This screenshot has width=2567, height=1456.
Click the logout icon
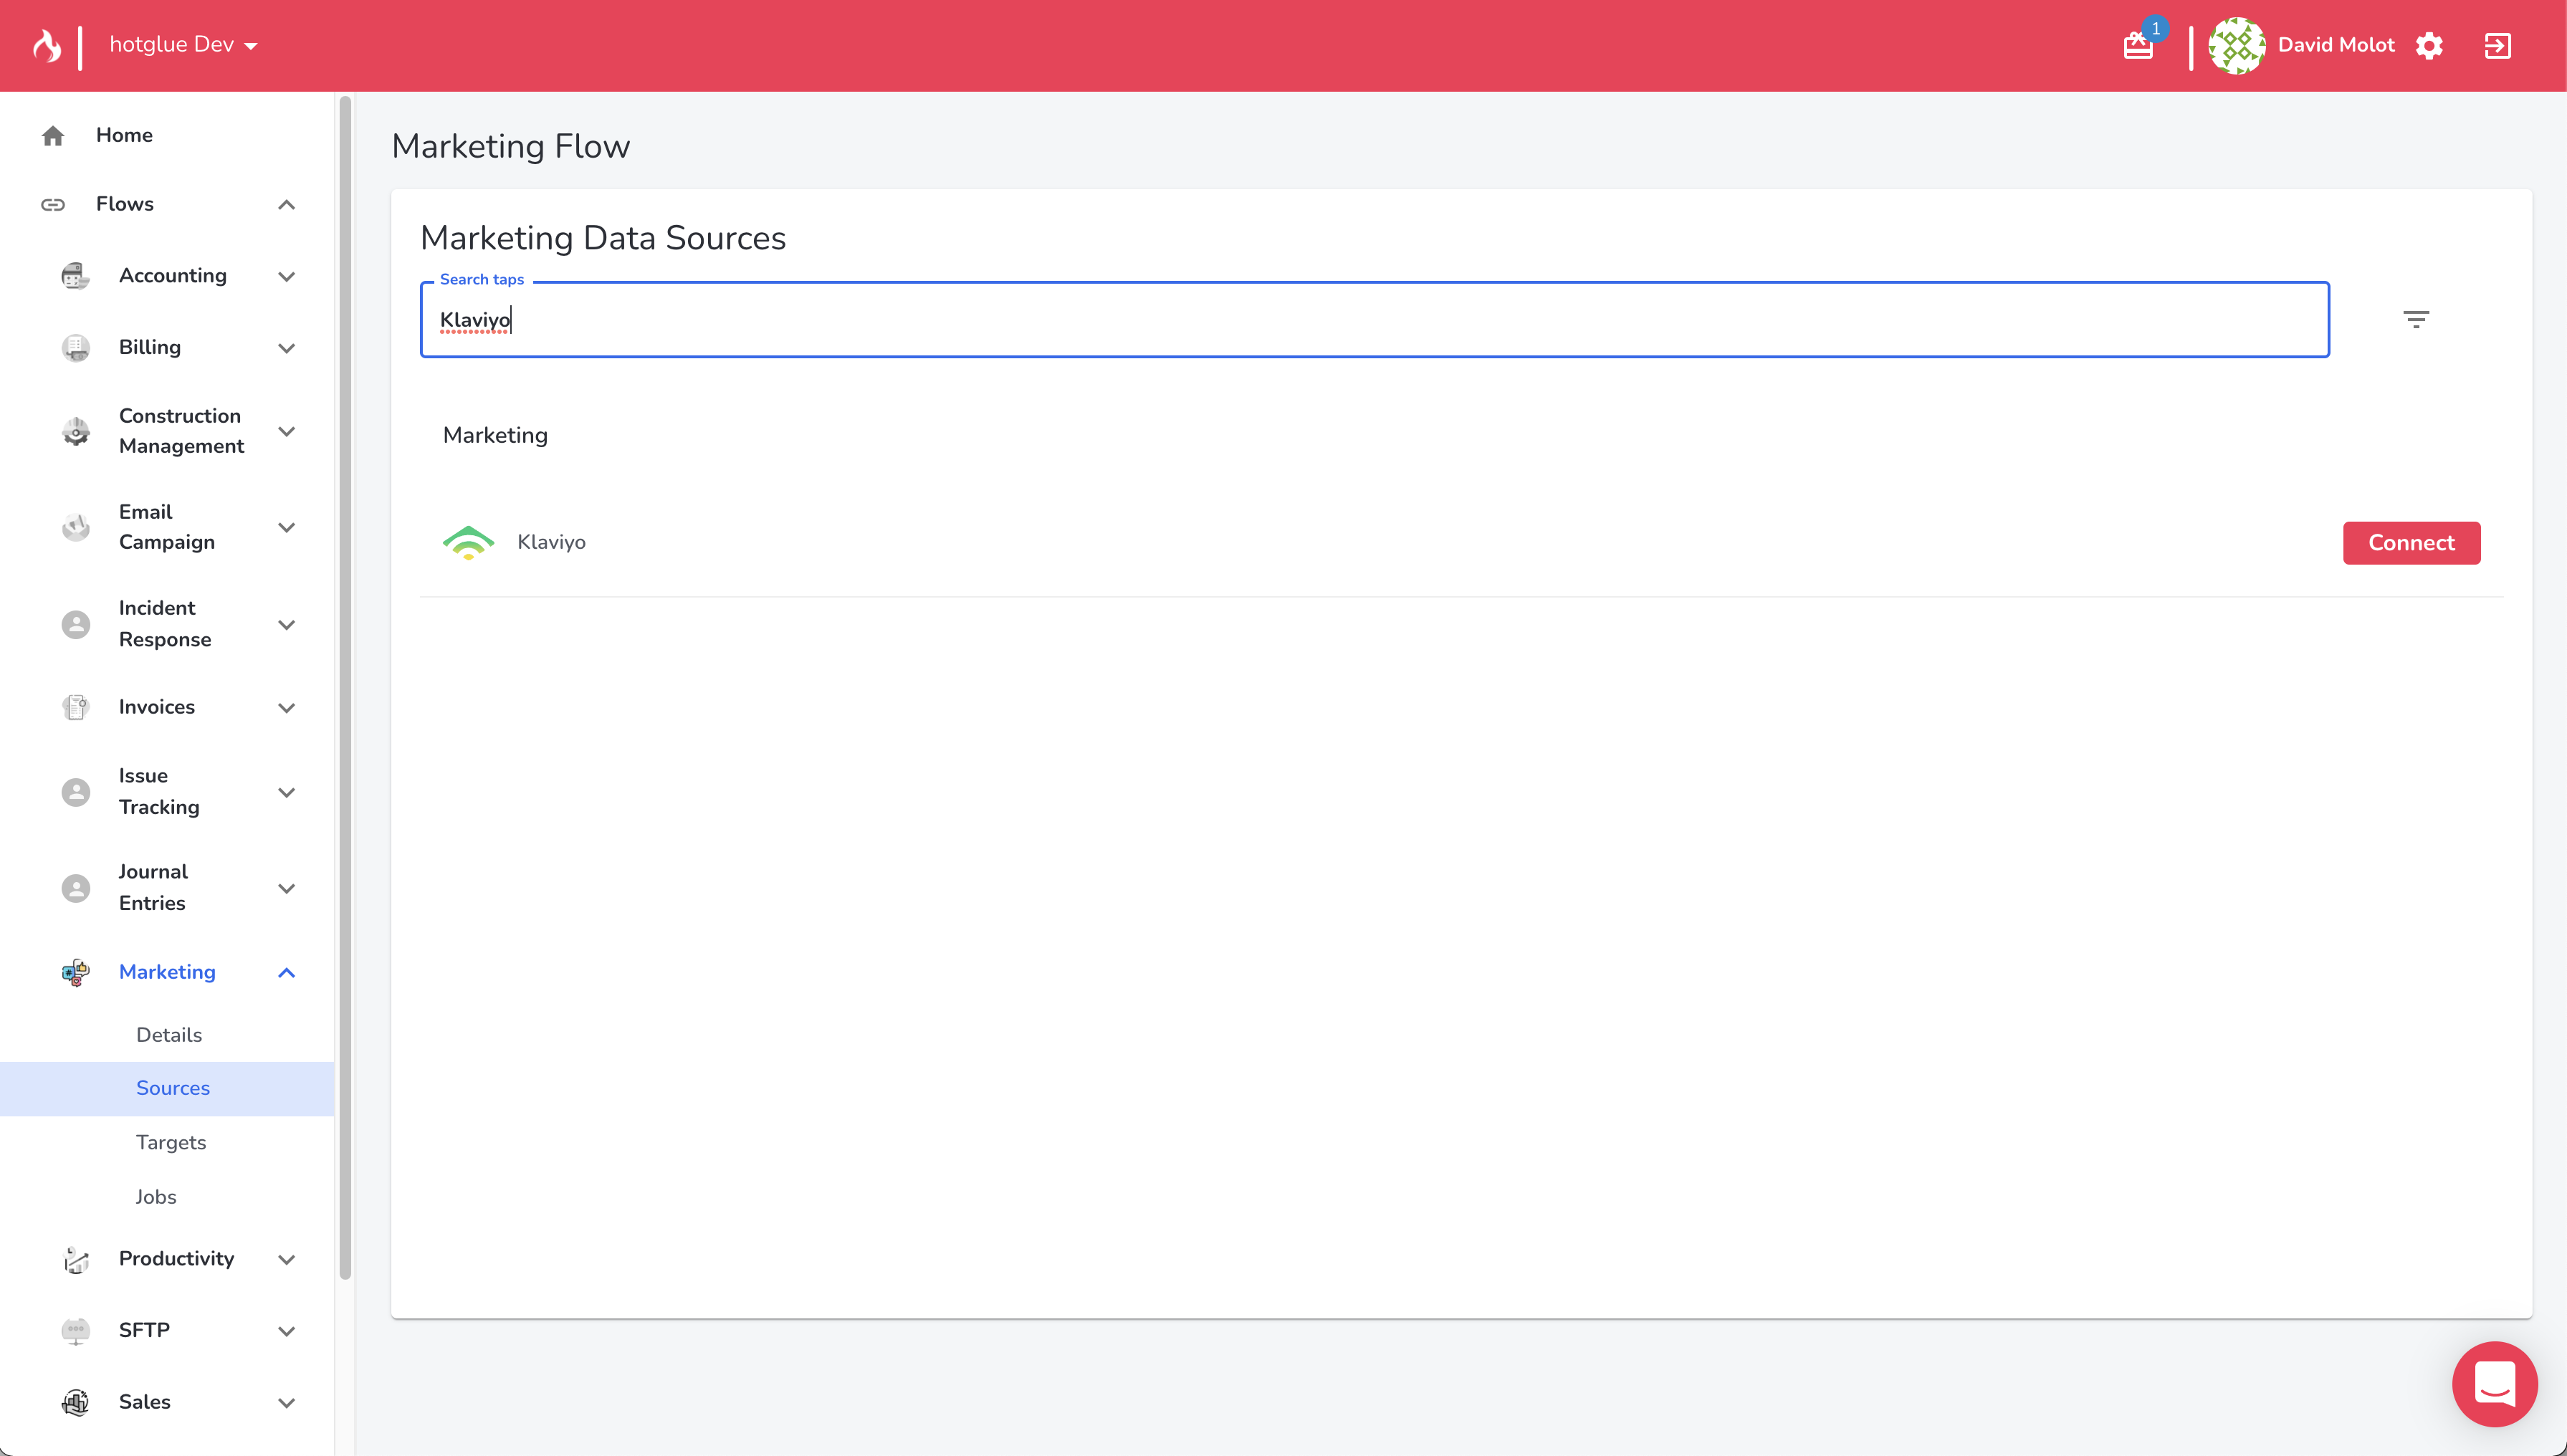[2497, 46]
